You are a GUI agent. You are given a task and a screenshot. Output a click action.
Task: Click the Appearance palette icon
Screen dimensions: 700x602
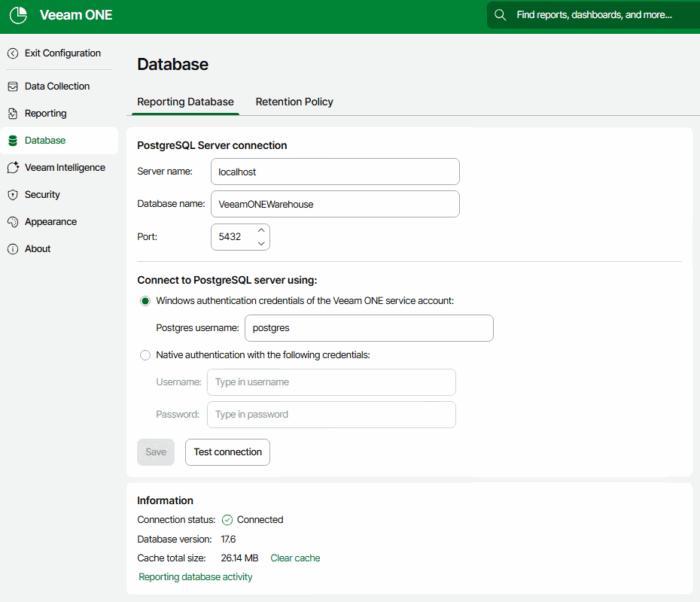click(x=13, y=222)
